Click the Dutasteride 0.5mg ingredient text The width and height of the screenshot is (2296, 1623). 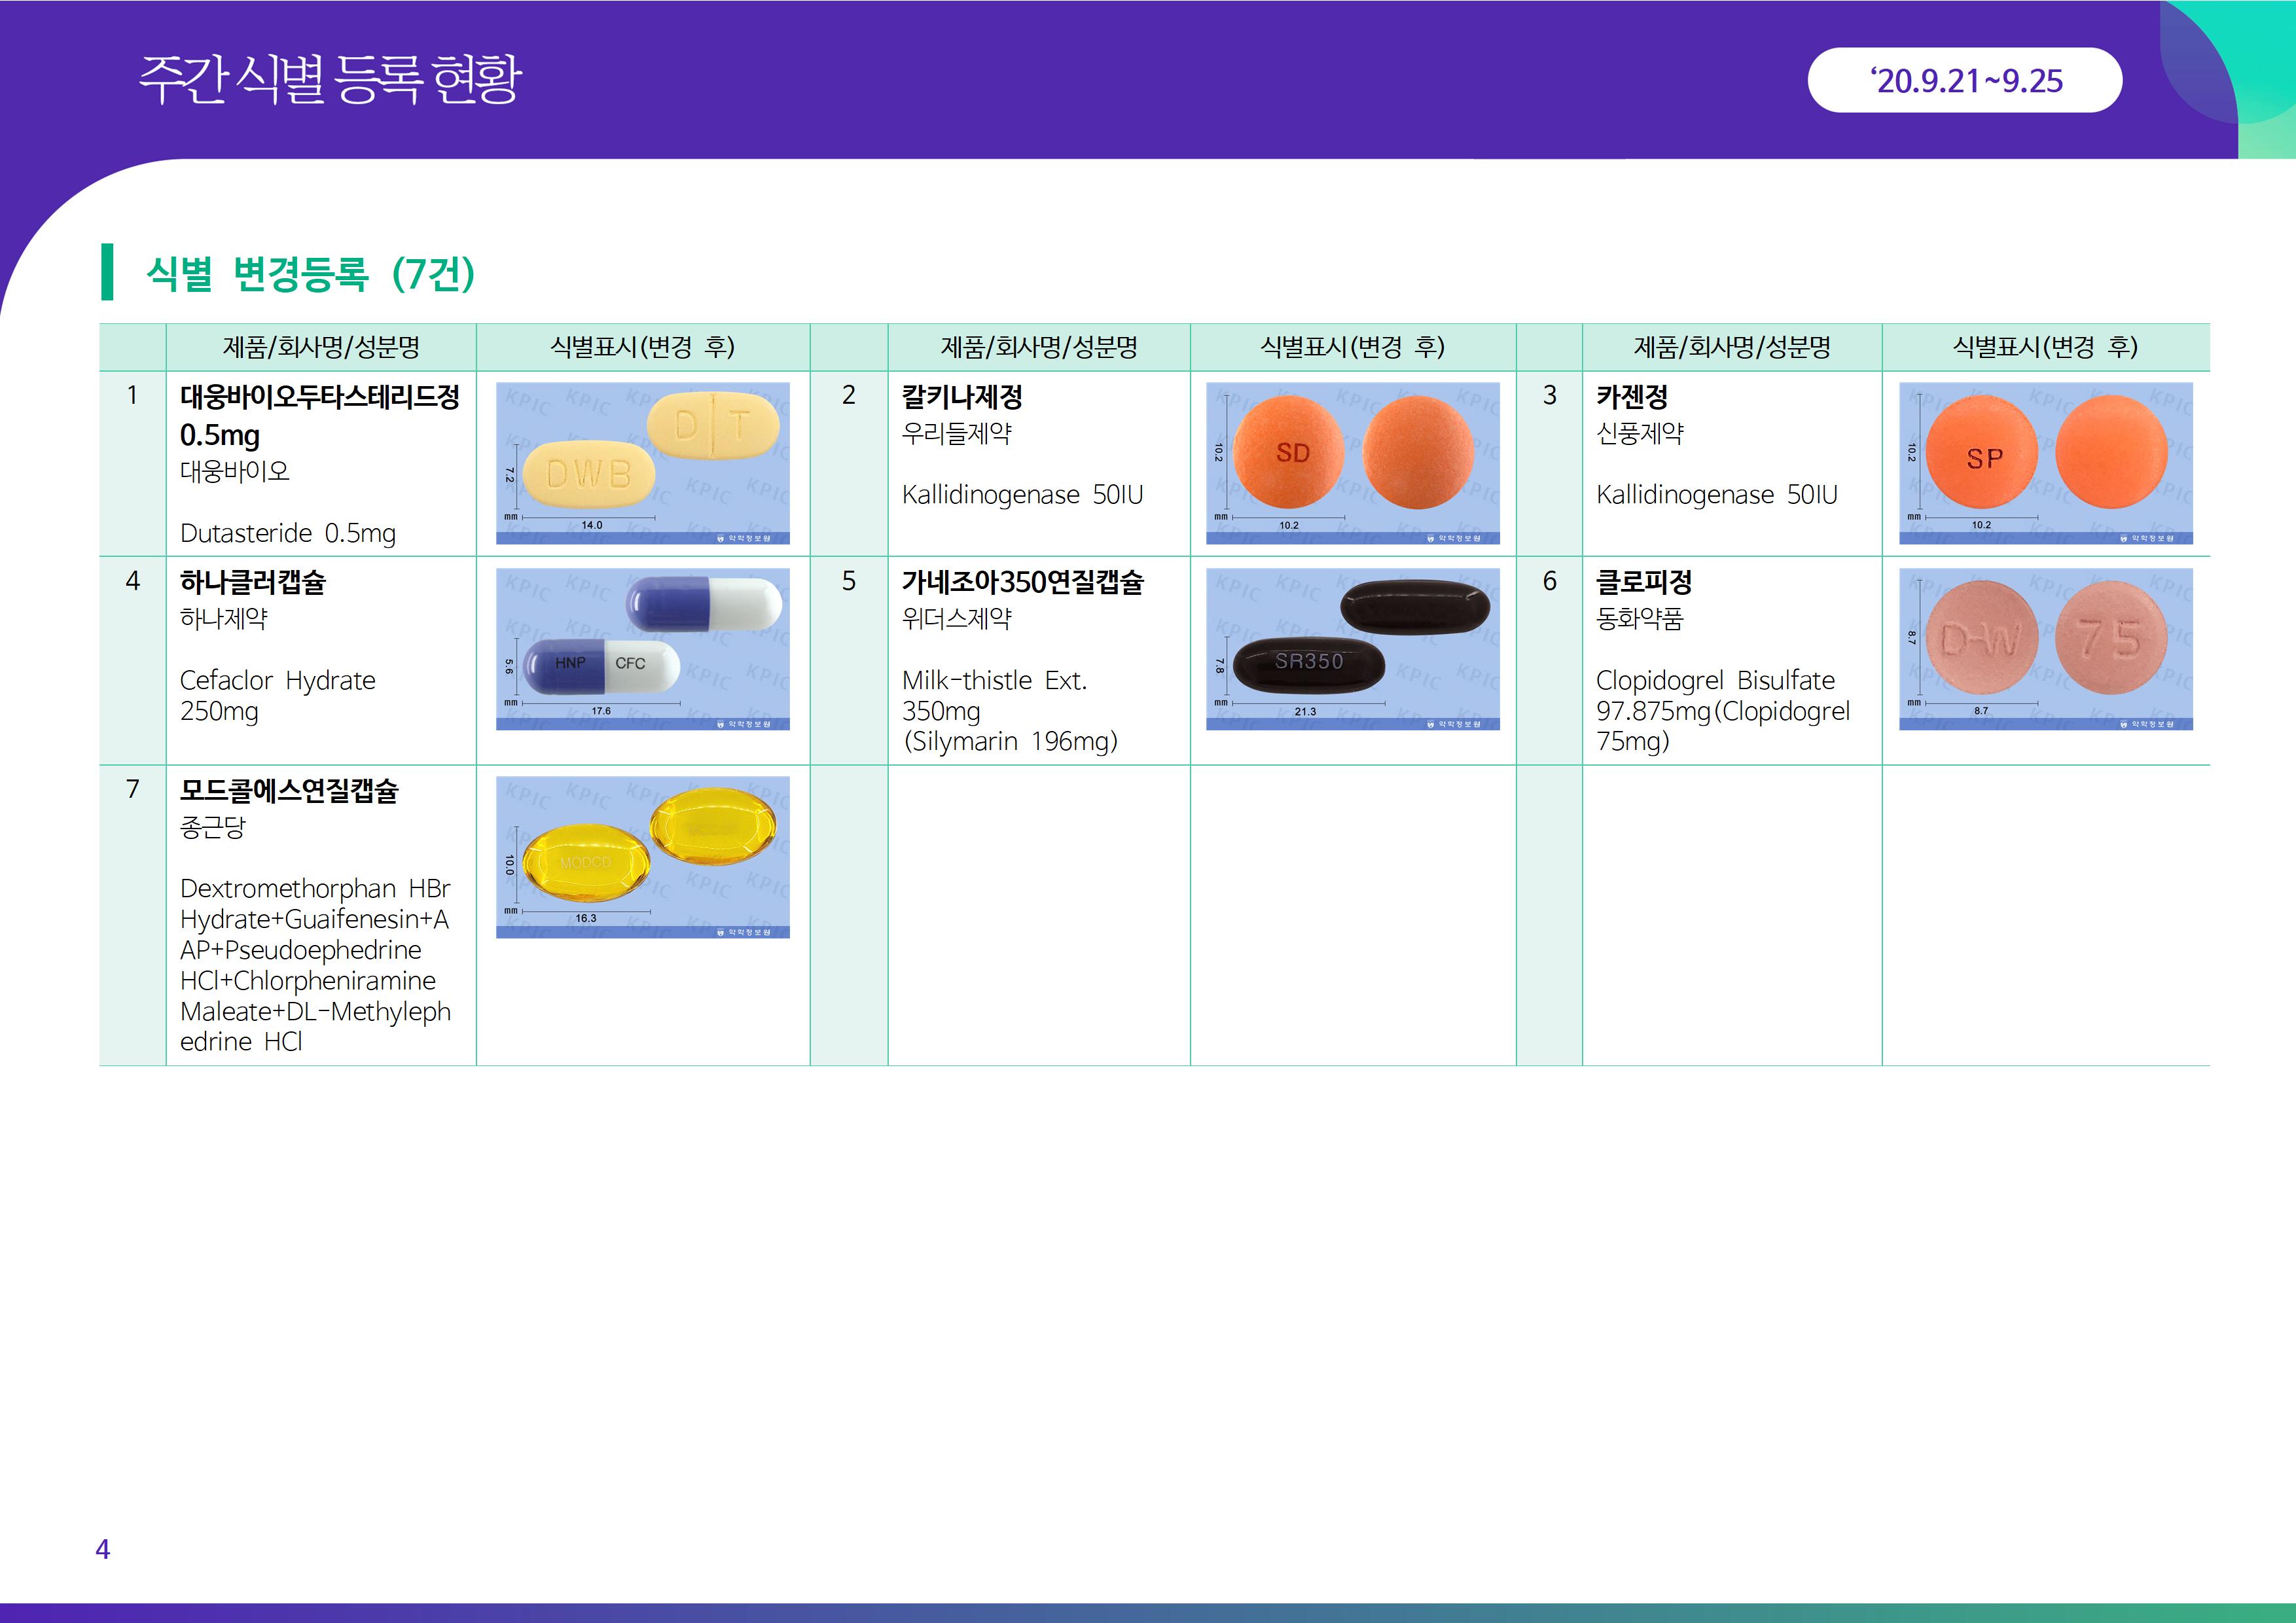click(287, 533)
